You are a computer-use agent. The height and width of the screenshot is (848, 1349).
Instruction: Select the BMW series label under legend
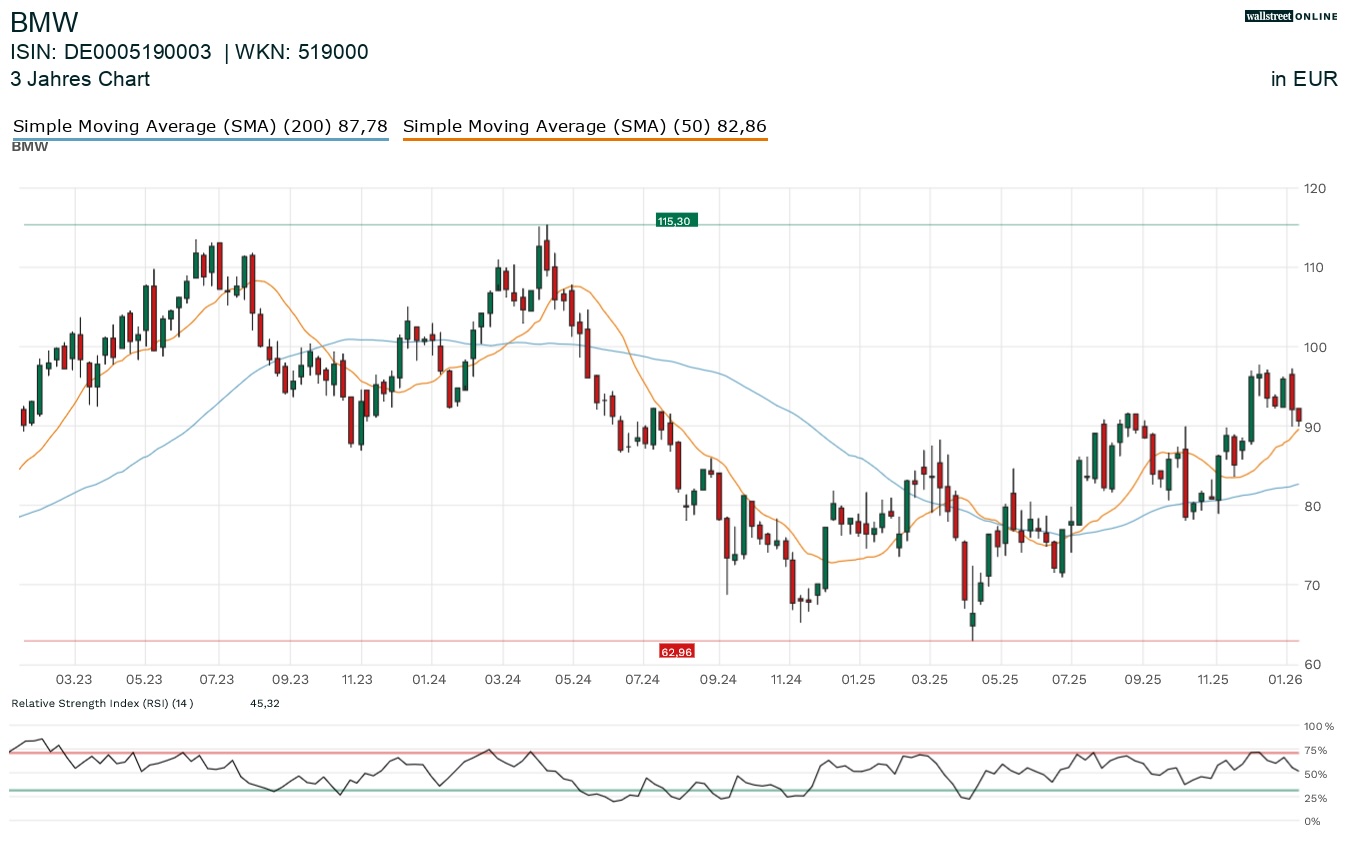(29, 147)
